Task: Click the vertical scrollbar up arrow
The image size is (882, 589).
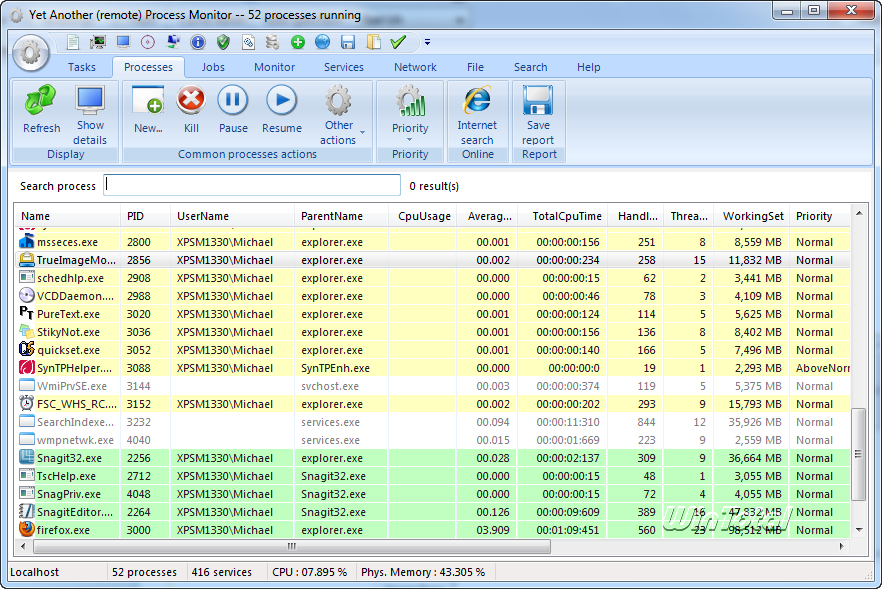Action: coord(859,213)
